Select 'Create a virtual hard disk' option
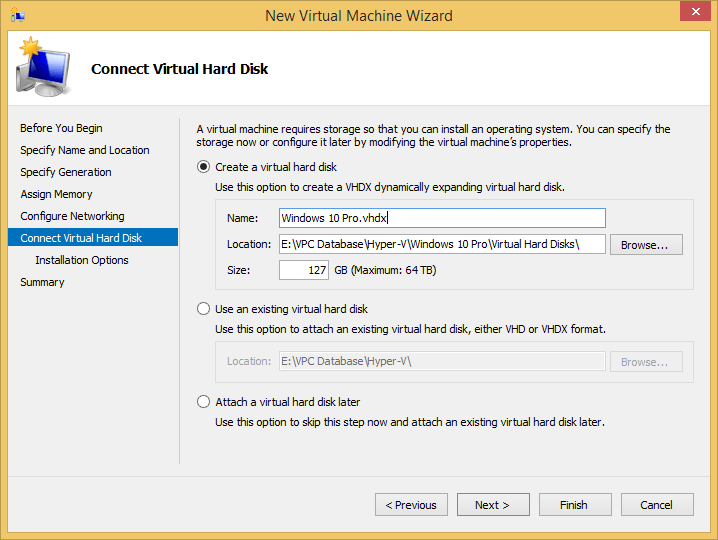This screenshot has height=540, width=718. tap(204, 167)
